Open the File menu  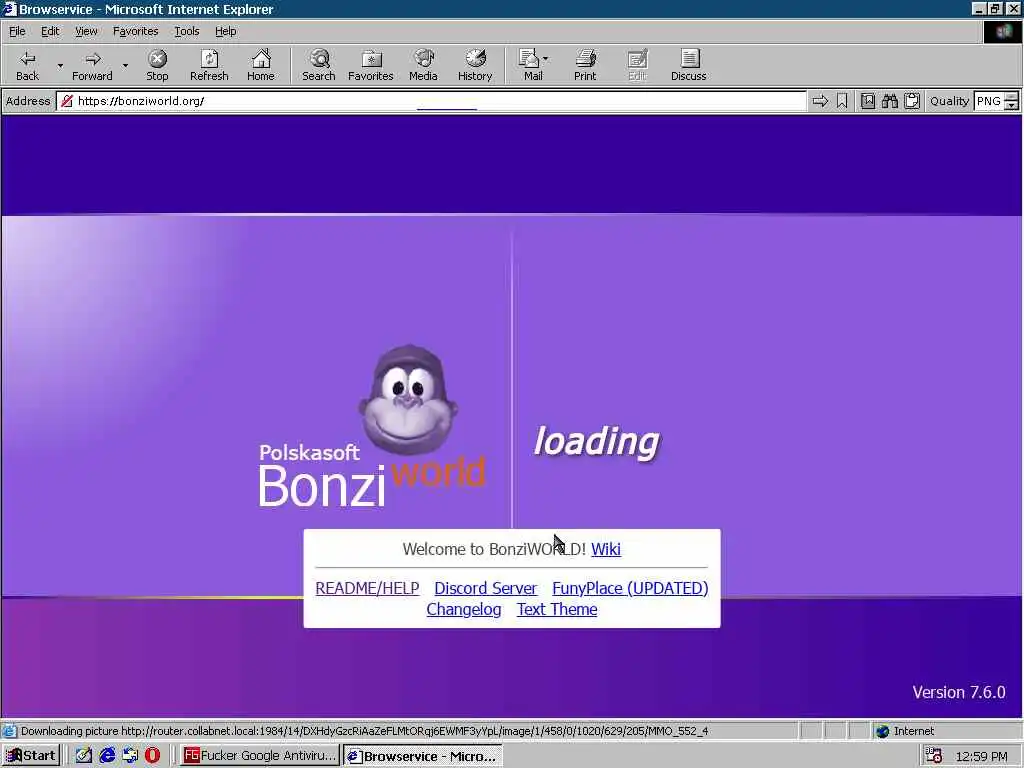click(x=17, y=31)
